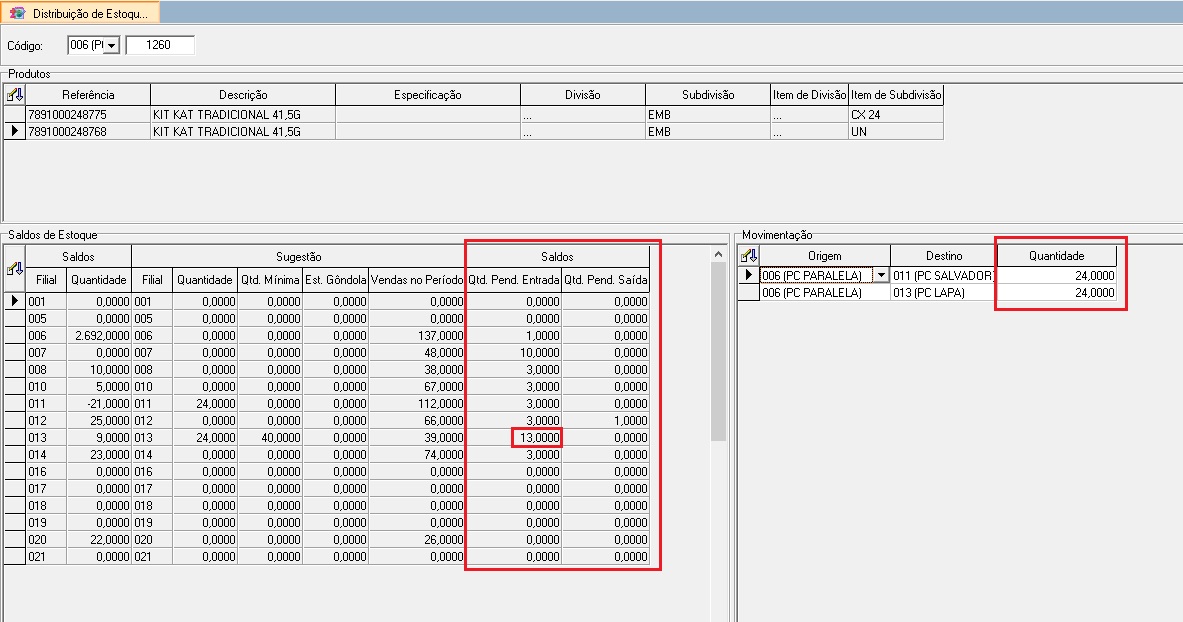Click the Vendas no Período column header
This screenshot has width=1183, height=622.
pyautogui.click(x=416, y=279)
